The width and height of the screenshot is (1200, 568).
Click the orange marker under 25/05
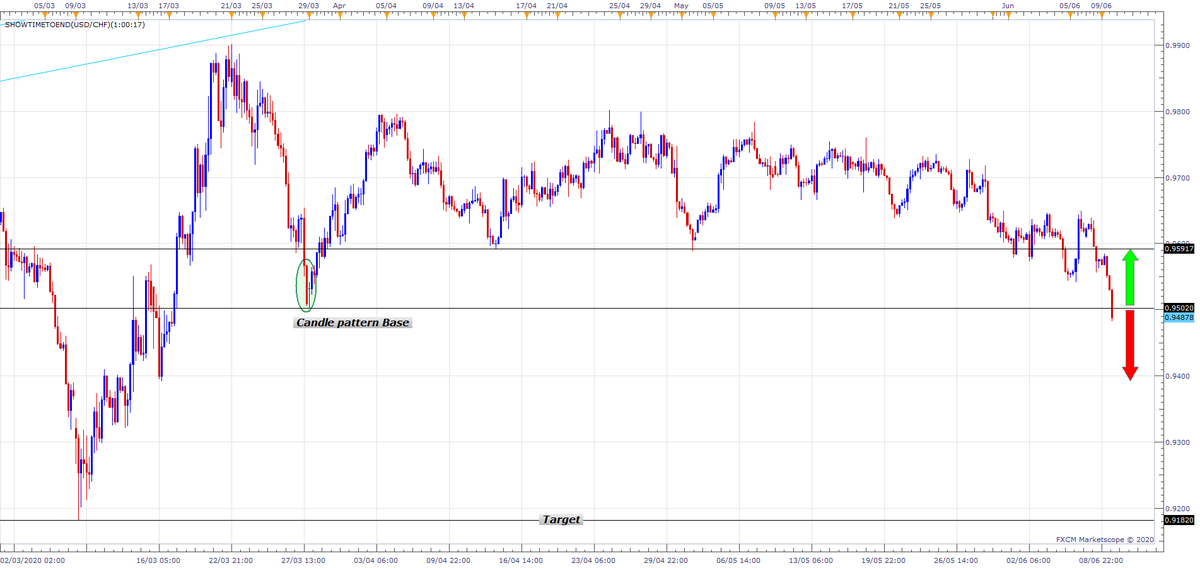coord(930,15)
